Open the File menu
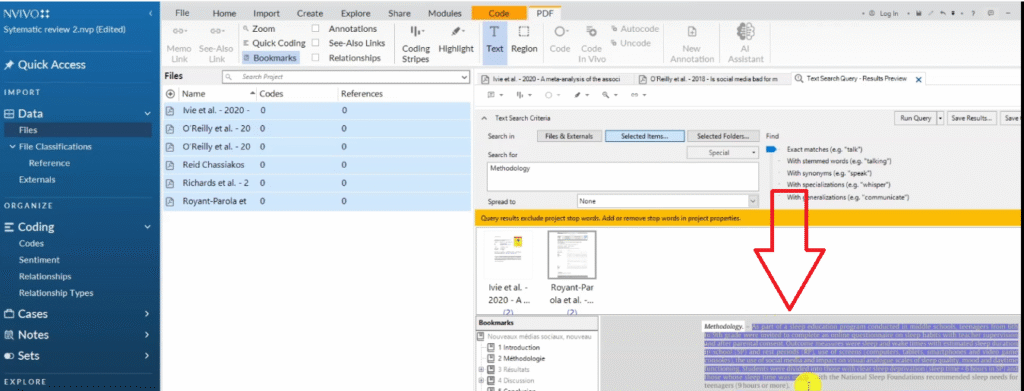1024x391 pixels. 182,13
